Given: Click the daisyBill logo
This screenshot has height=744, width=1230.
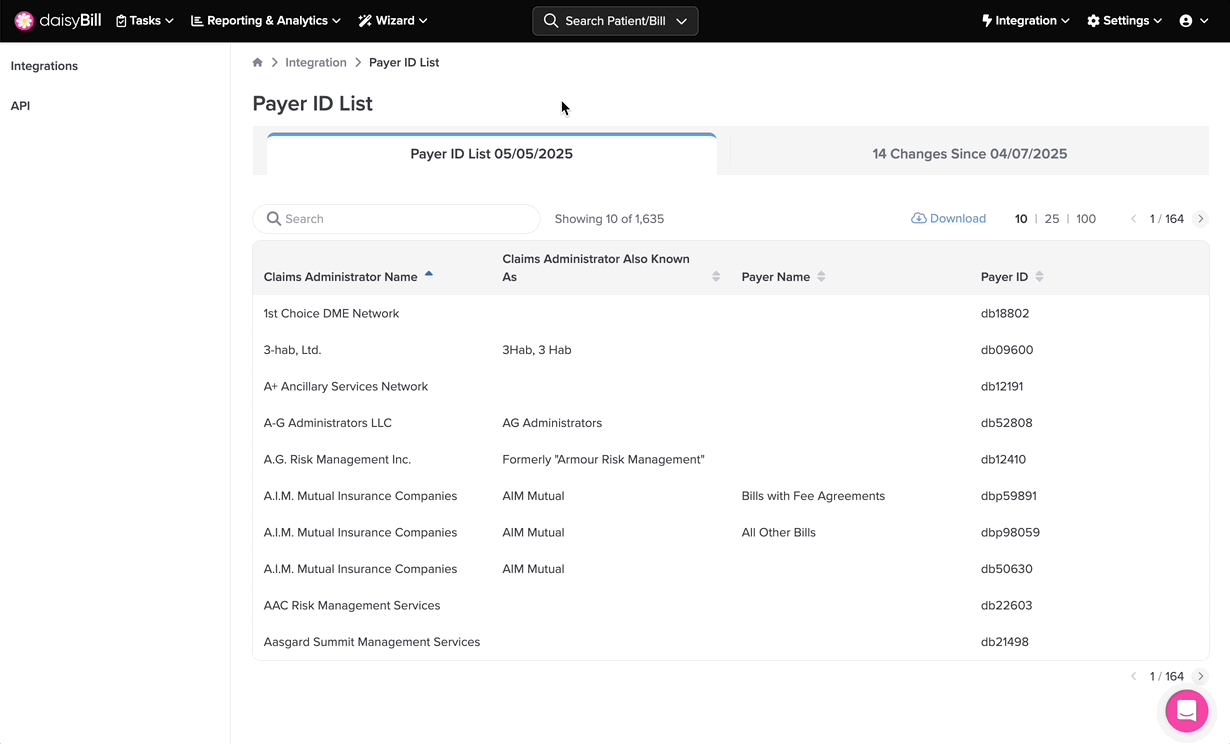Looking at the screenshot, I should (x=58, y=20).
